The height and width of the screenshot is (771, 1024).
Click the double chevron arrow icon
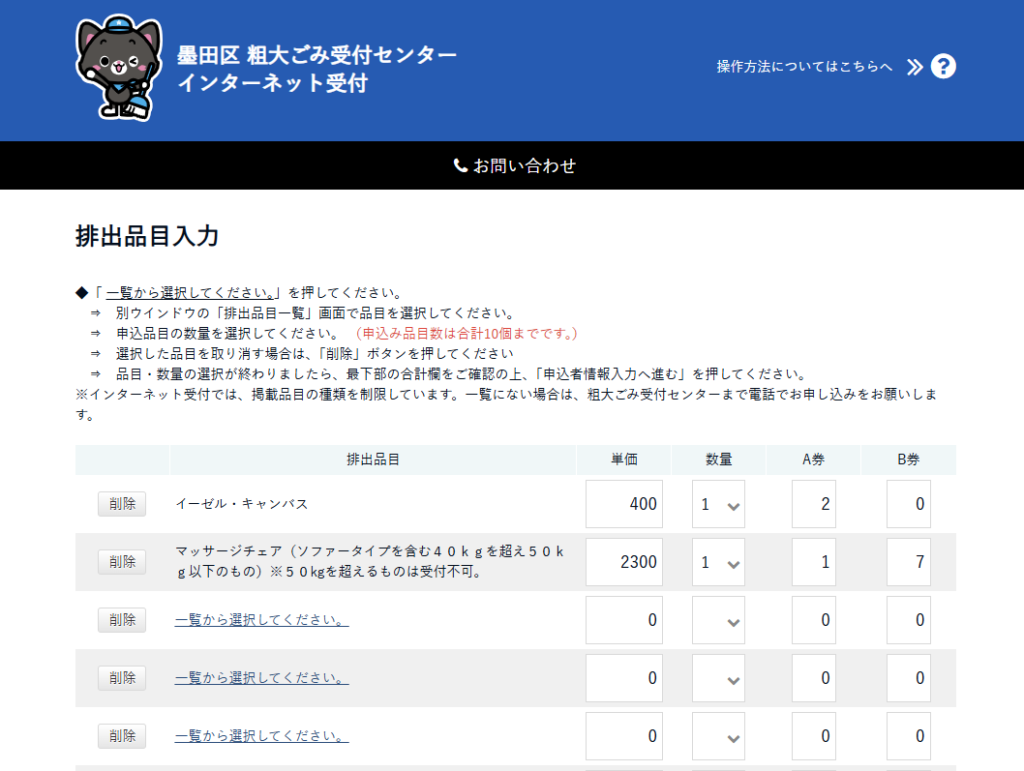[914, 67]
